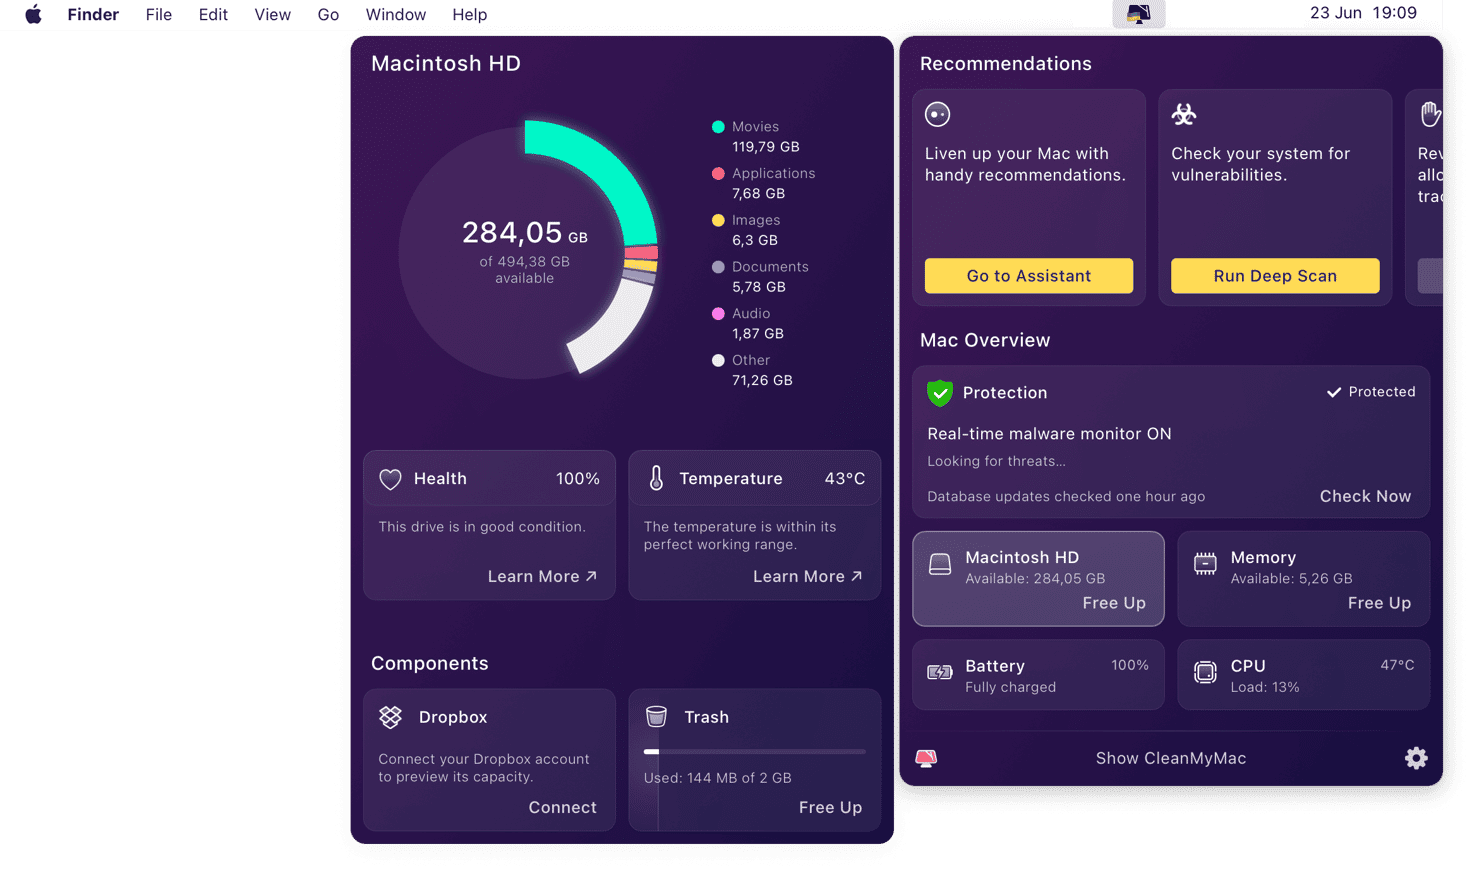Click the '284,05 GB' available value in chart
This screenshot has width=1472, height=878.
click(524, 233)
